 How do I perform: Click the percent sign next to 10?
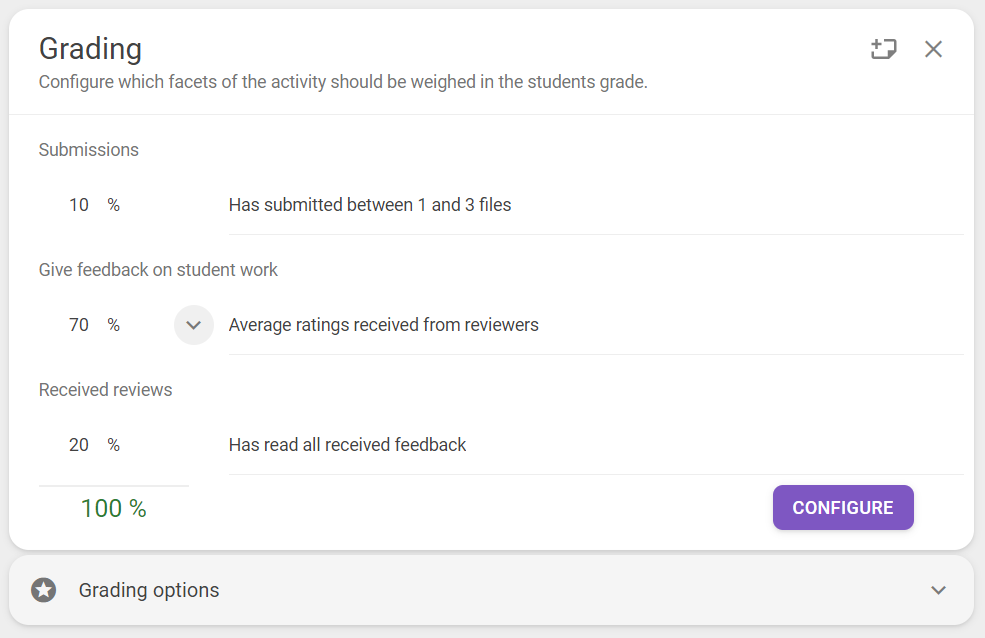click(113, 205)
